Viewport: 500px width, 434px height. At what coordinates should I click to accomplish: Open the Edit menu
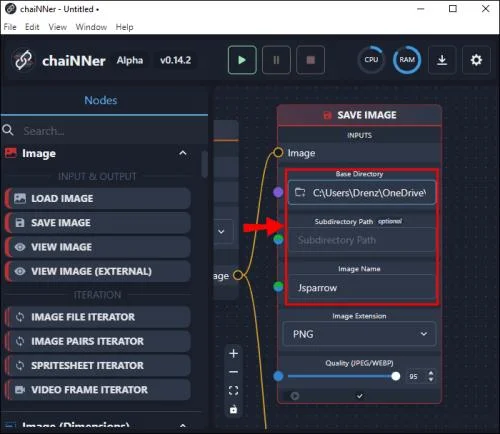point(32,27)
